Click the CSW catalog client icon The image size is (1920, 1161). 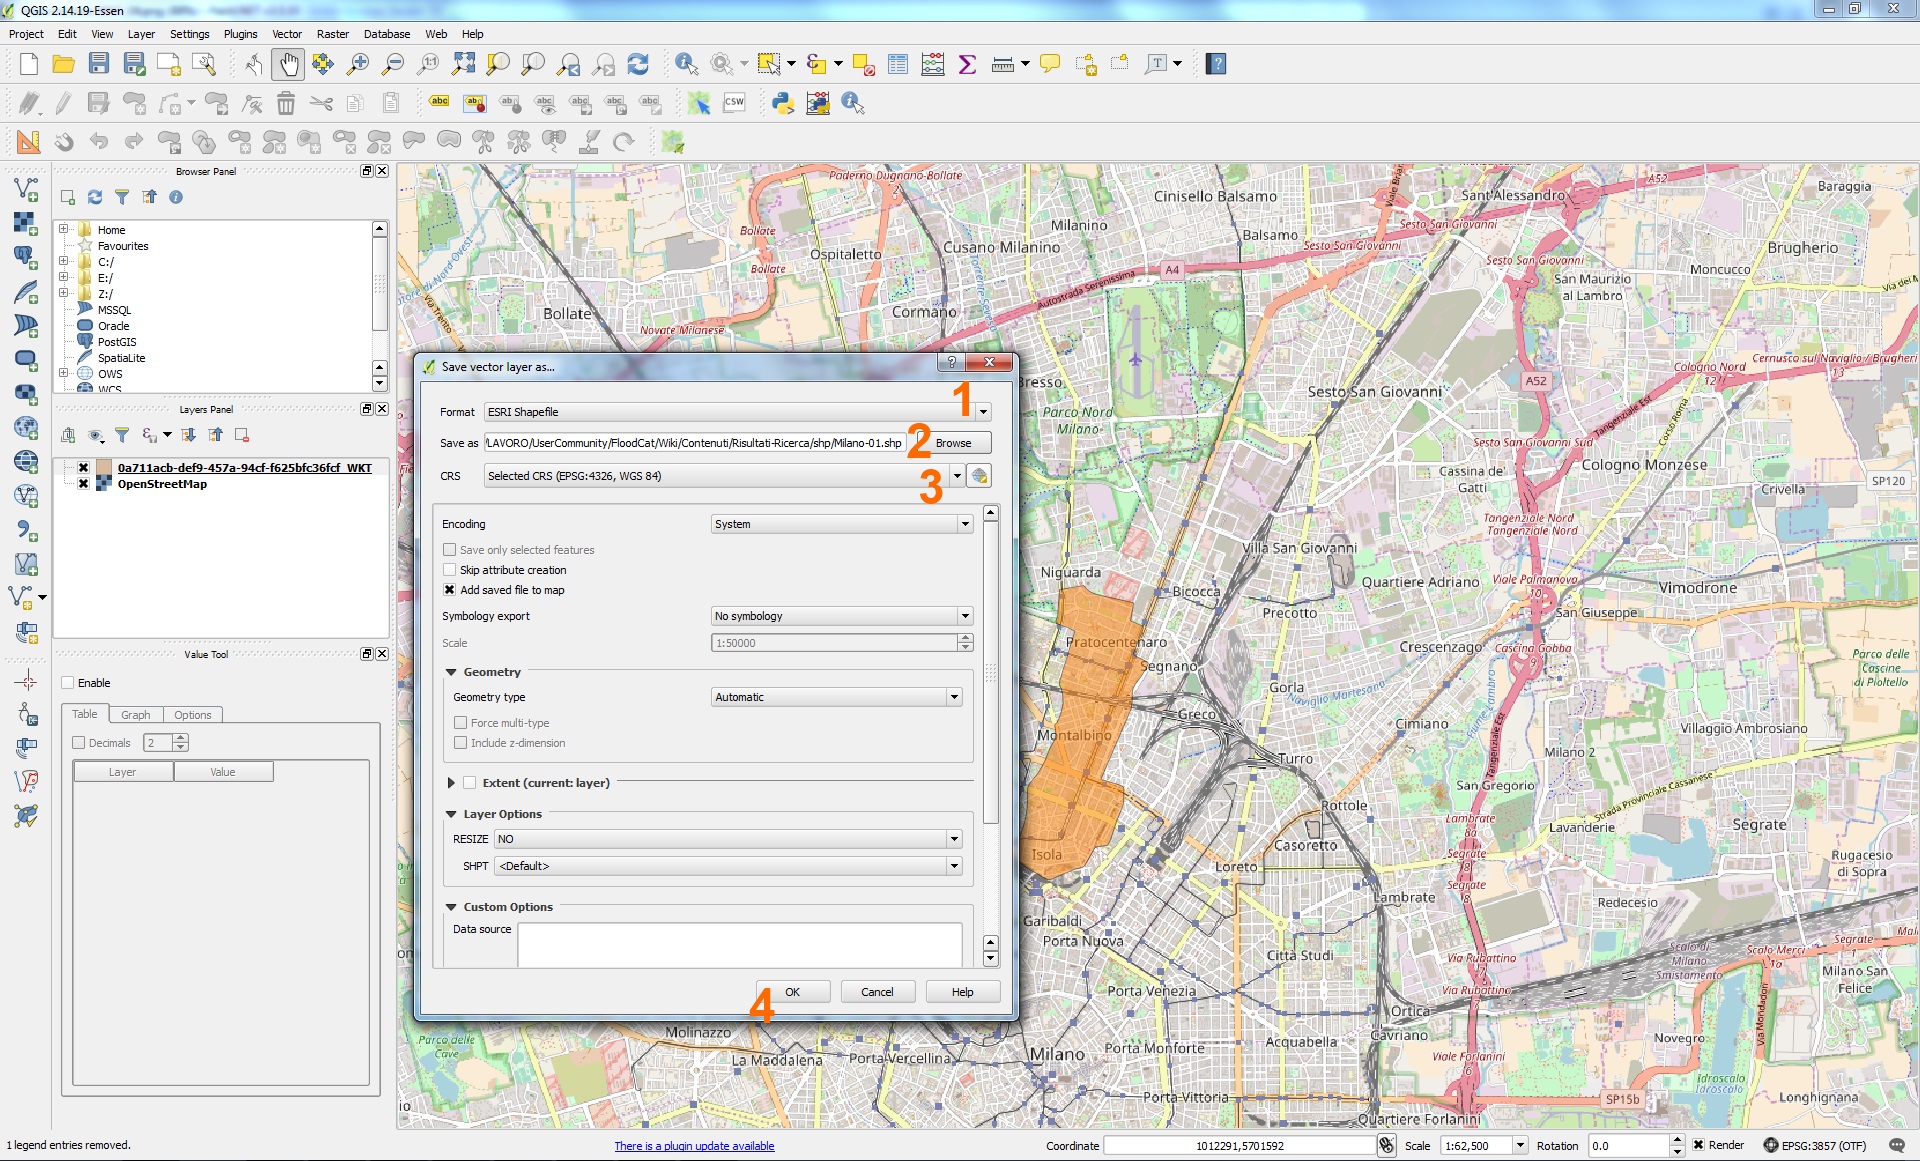tap(734, 103)
